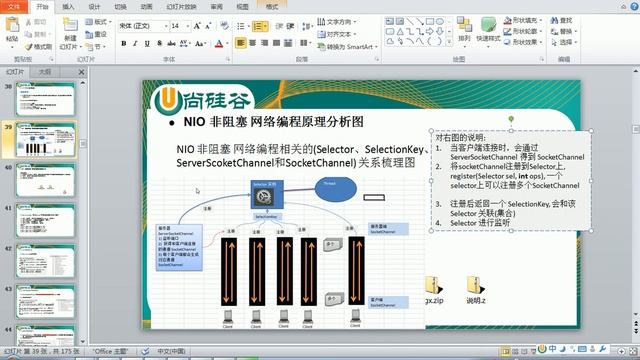The width and height of the screenshot is (640, 360).
Task: Click the increase indent icon
Action: (x=290, y=26)
